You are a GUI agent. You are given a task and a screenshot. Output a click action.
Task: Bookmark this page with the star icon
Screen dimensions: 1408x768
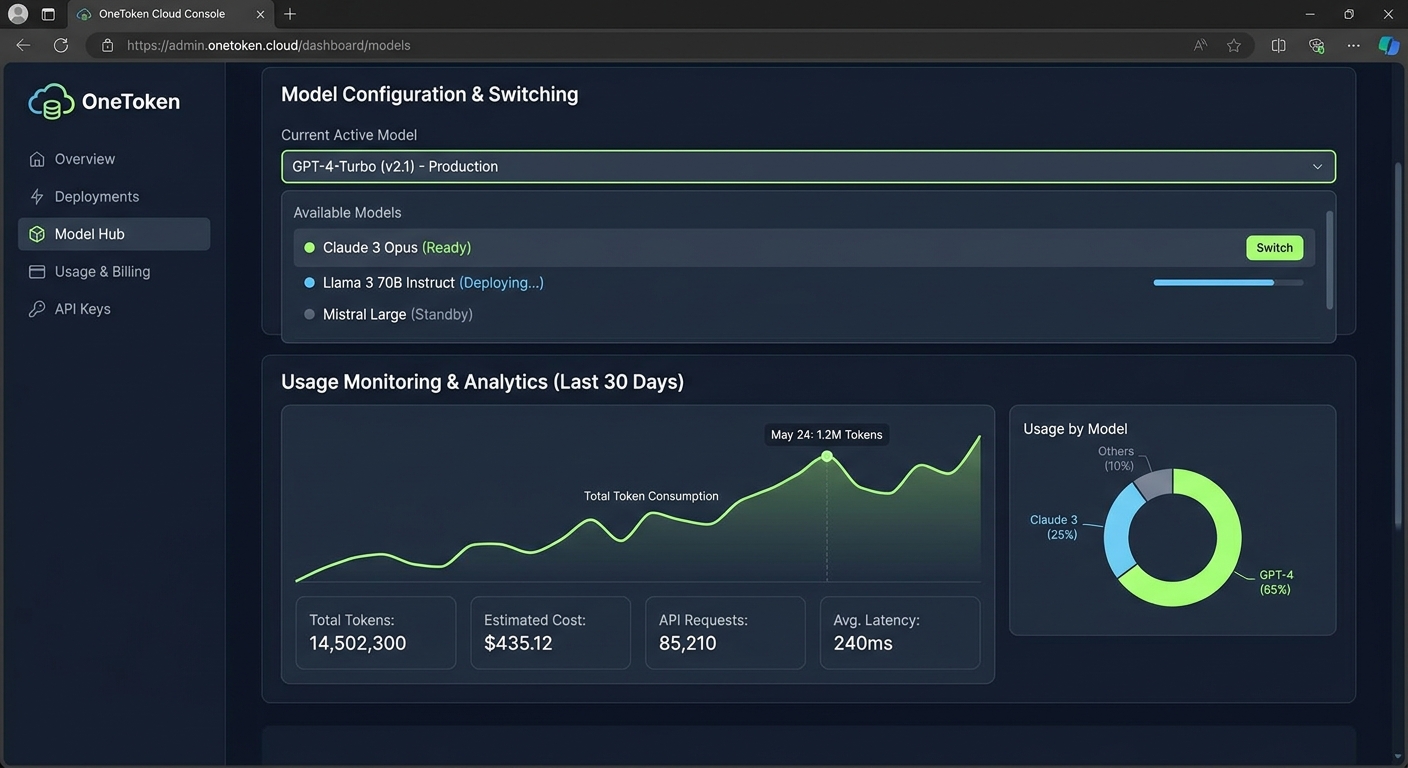point(1234,45)
